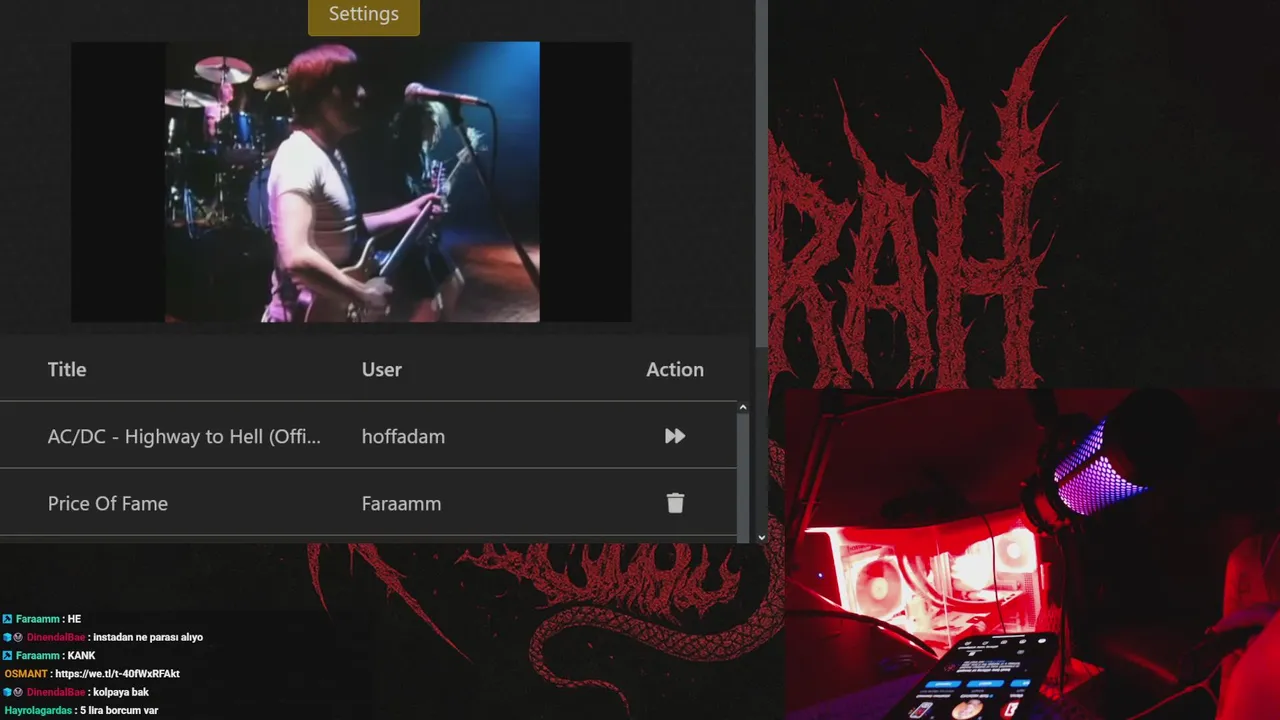Open the we.tl link from OSMANT
The width and height of the screenshot is (1280, 720).
click(x=117, y=674)
